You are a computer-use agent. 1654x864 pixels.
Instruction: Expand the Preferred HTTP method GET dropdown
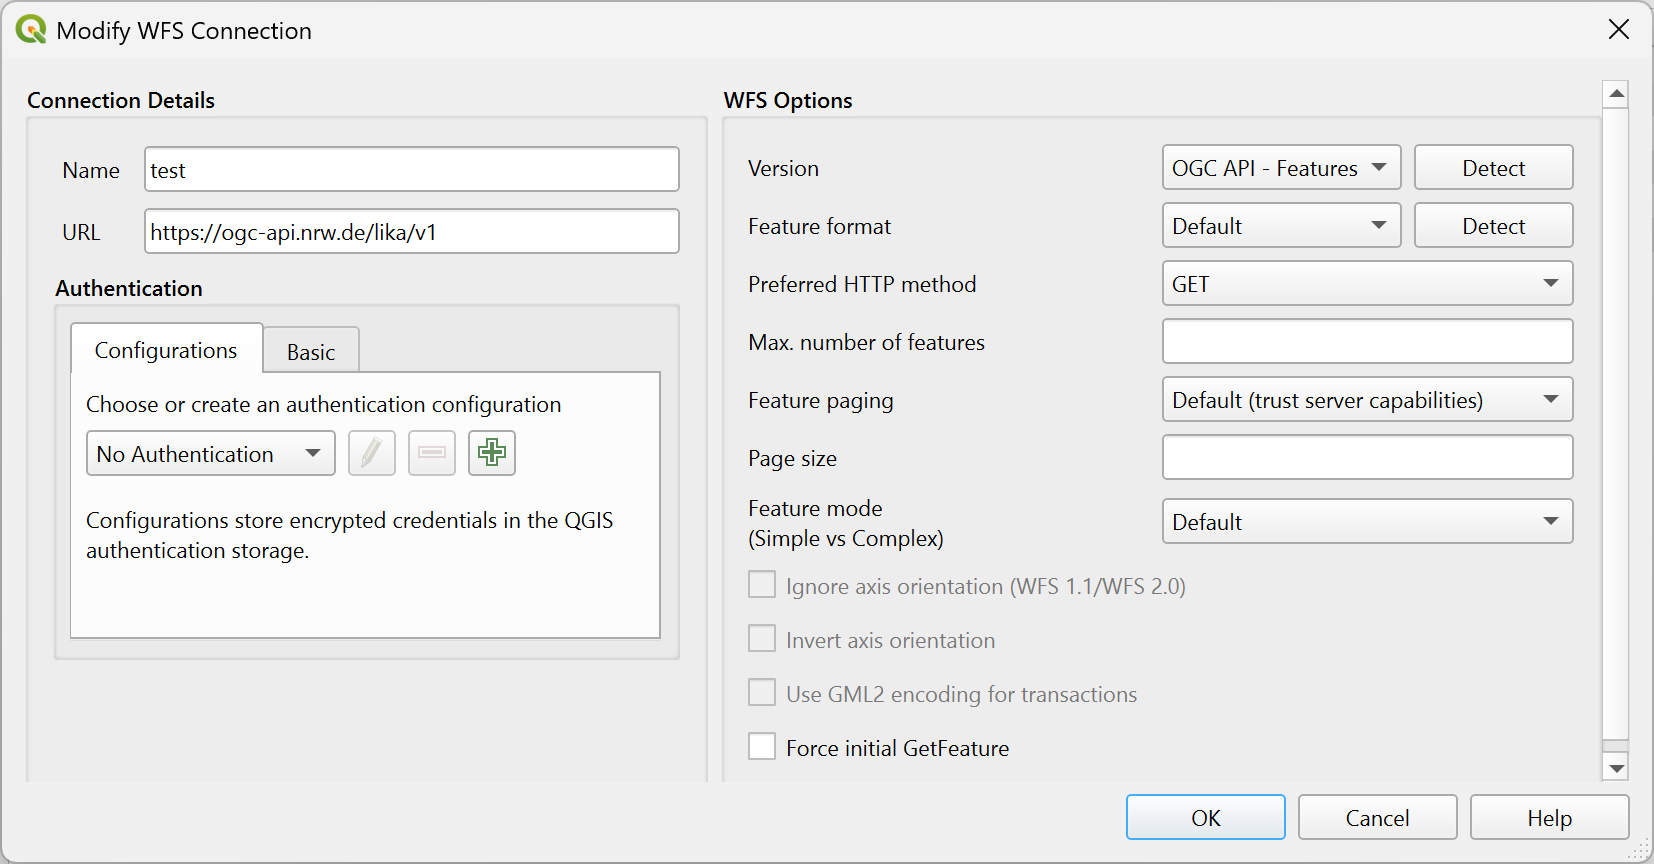point(1367,284)
